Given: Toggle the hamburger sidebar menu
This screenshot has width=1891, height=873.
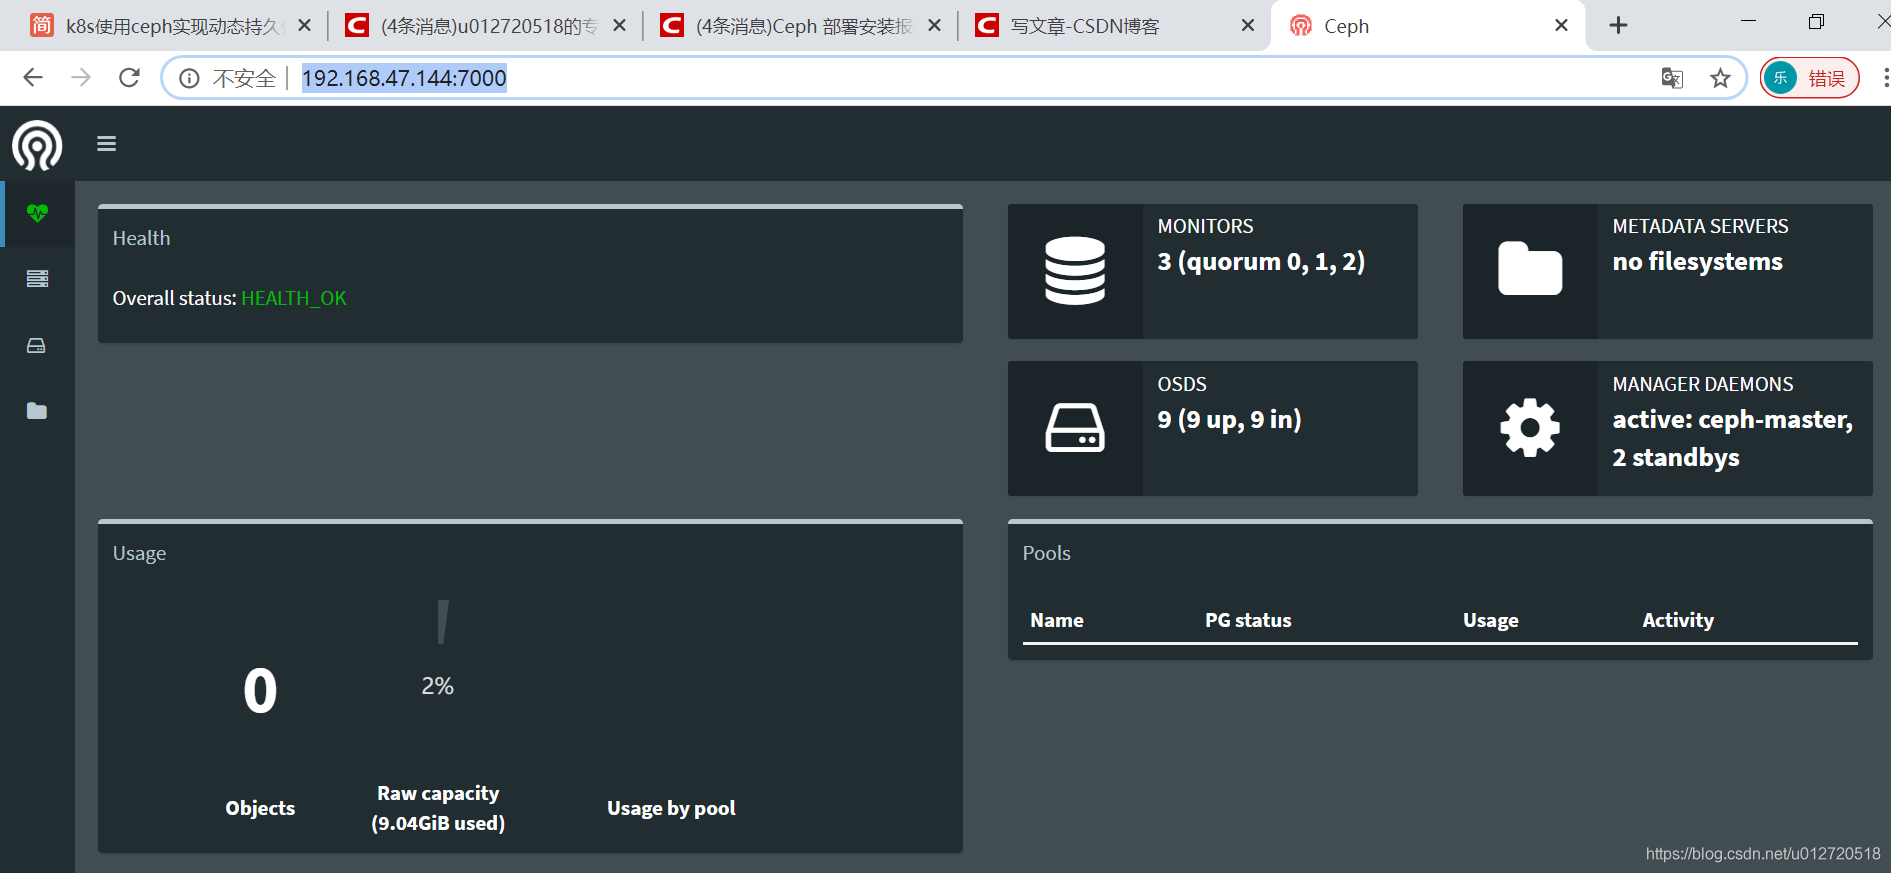Looking at the screenshot, I should 107,144.
